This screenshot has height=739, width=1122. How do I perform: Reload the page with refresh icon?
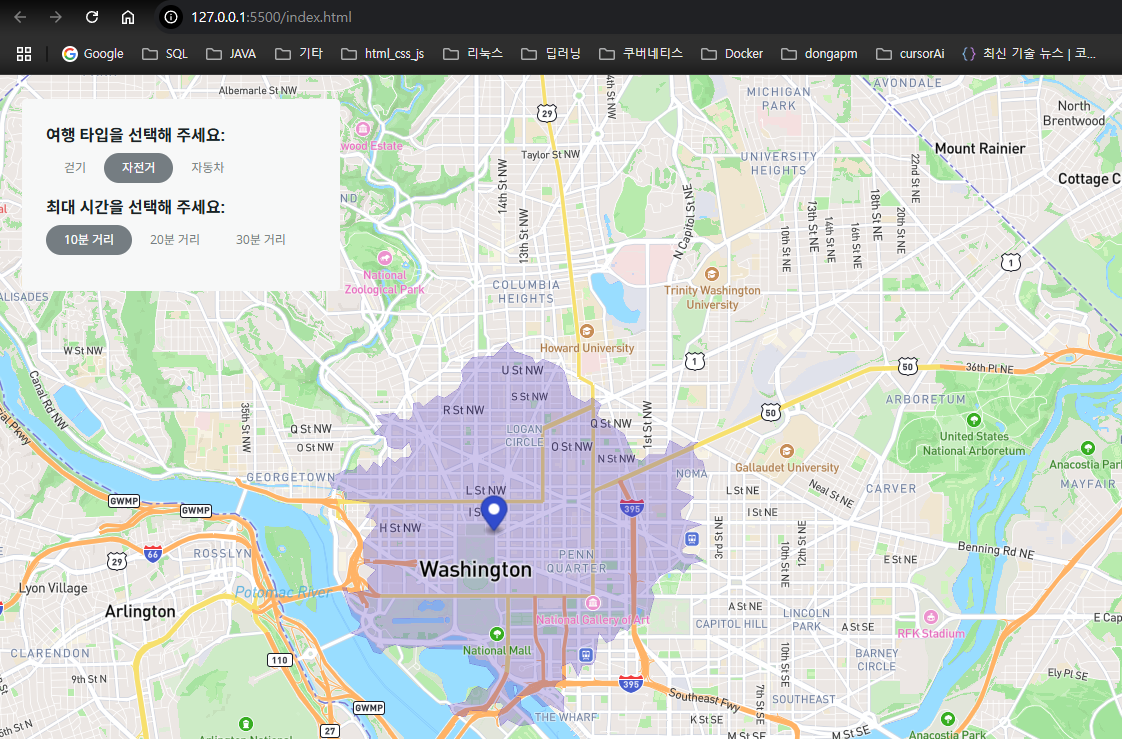92,16
